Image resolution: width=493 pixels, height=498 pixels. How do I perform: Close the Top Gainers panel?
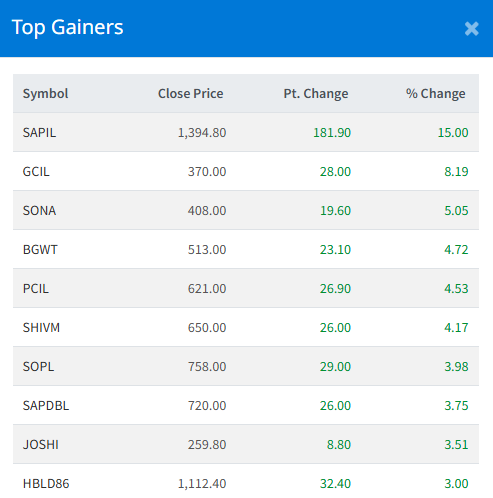point(471,29)
